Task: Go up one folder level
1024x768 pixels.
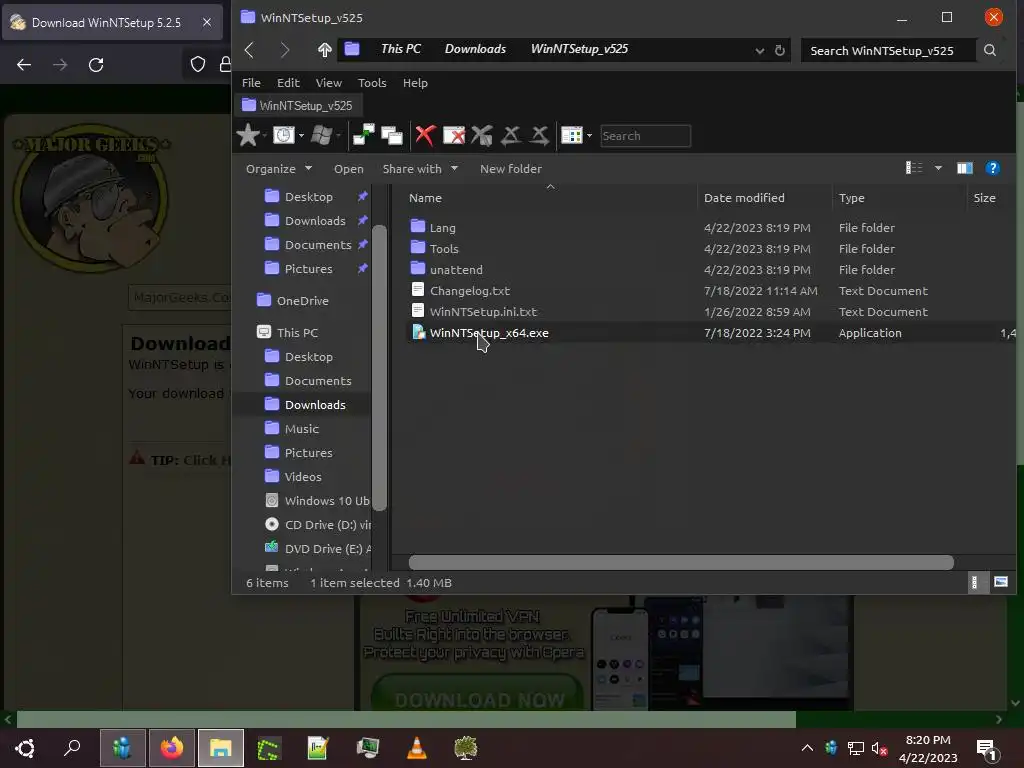Action: 325,50
